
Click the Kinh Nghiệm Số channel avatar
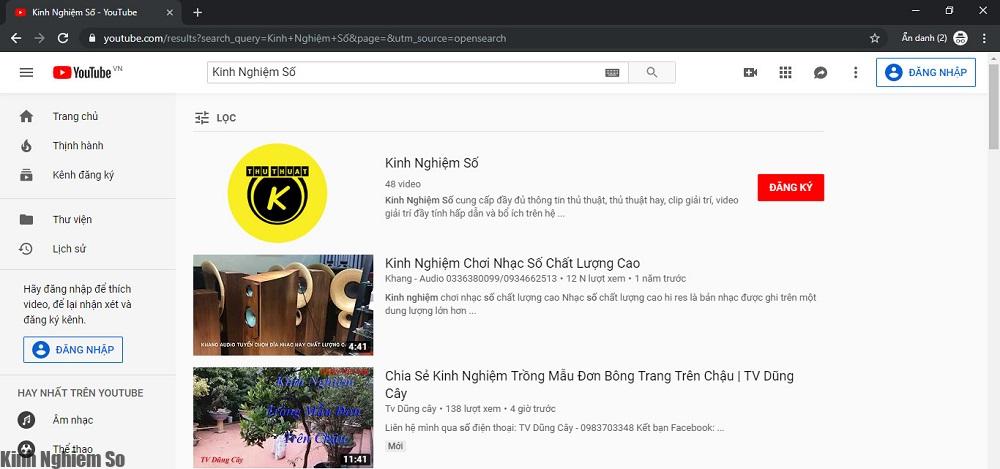[x=277, y=193]
